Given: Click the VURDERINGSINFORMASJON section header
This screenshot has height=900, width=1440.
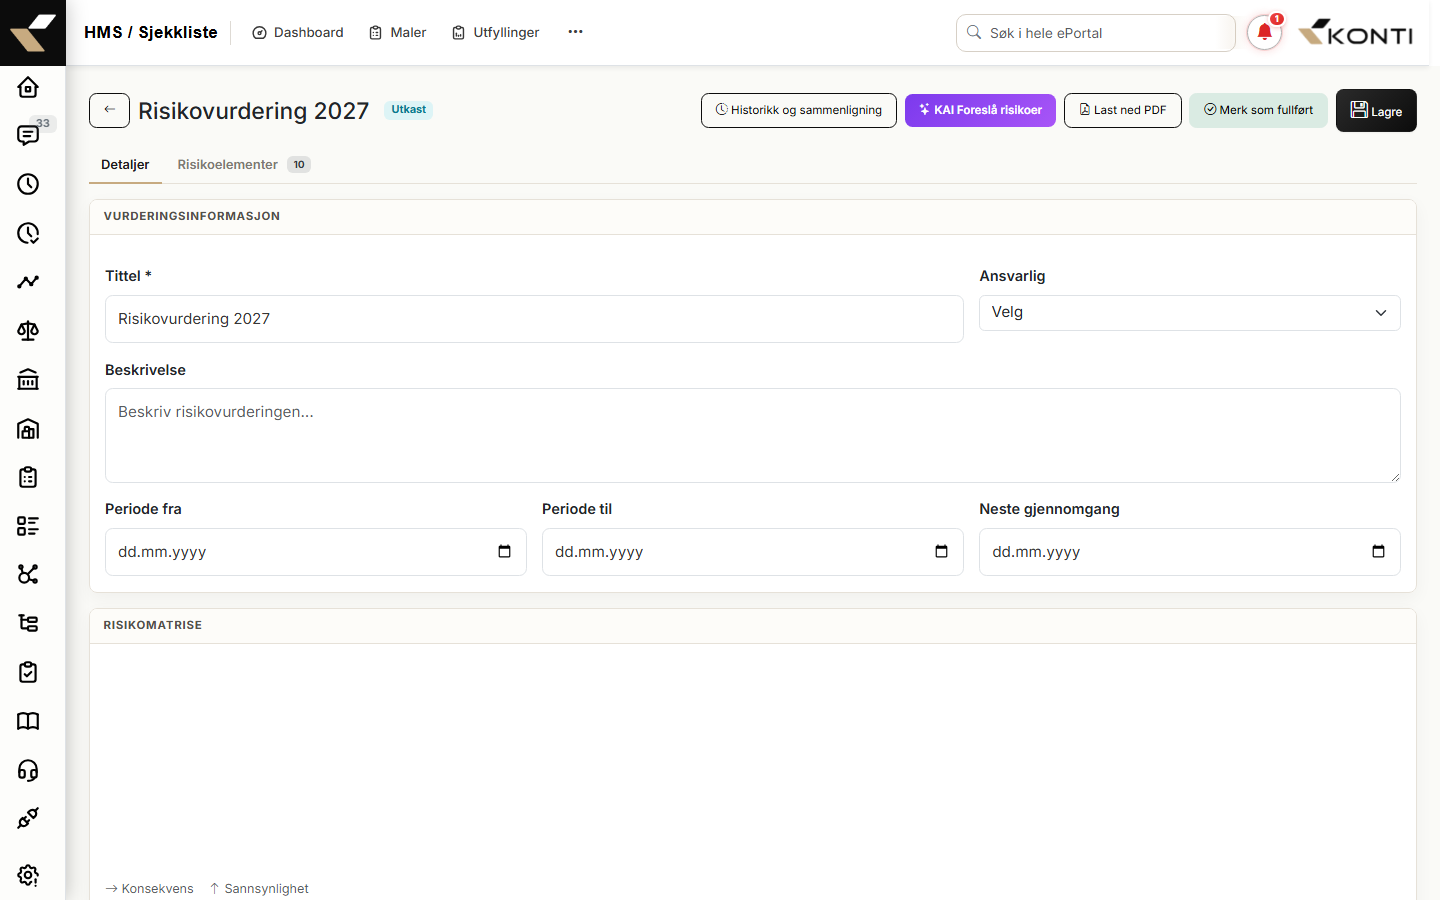Looking at the screenshot, I should point(192,216).
